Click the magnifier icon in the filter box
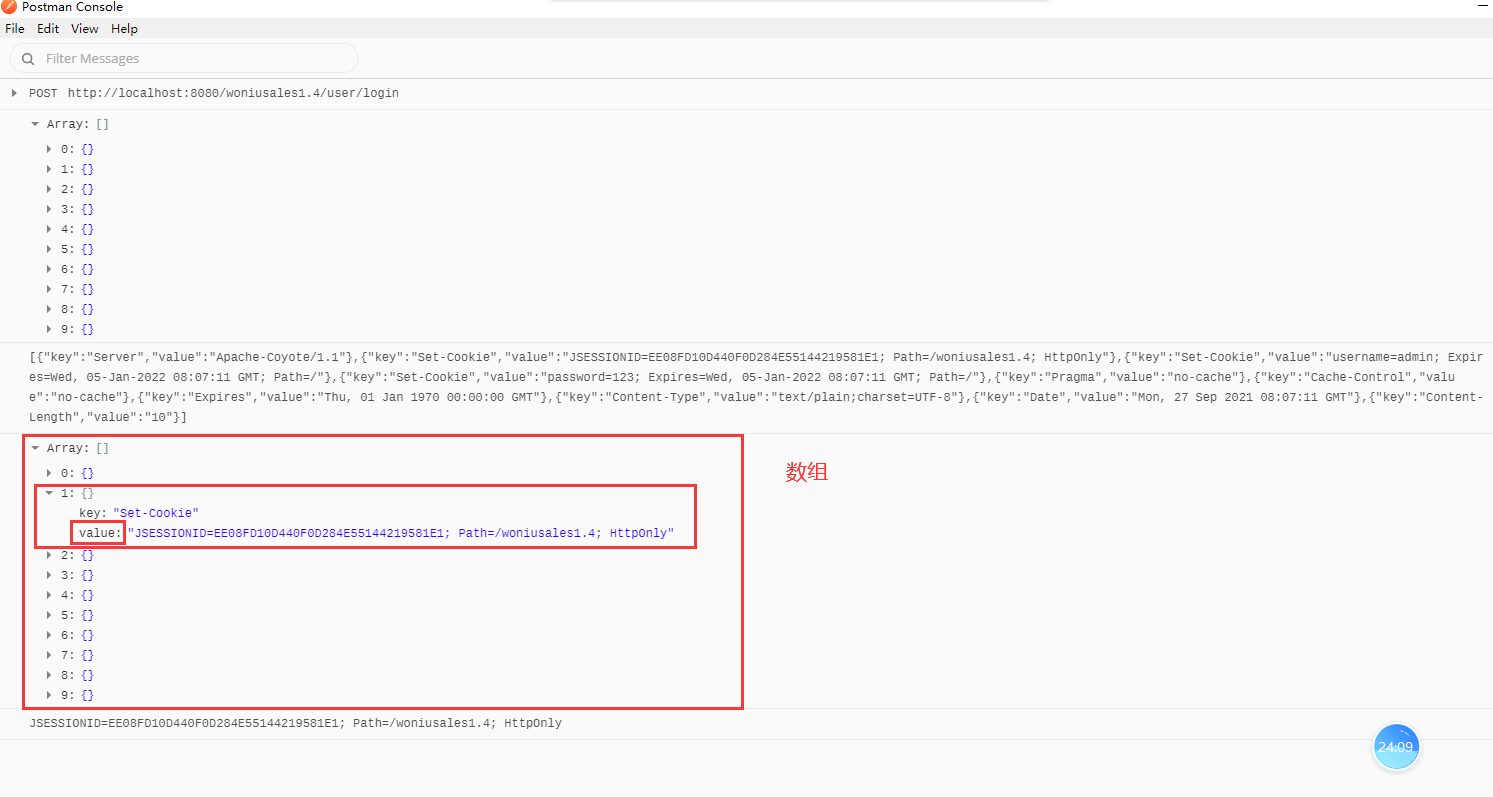This screenshot has height=797, width=1493. [28, 59]
